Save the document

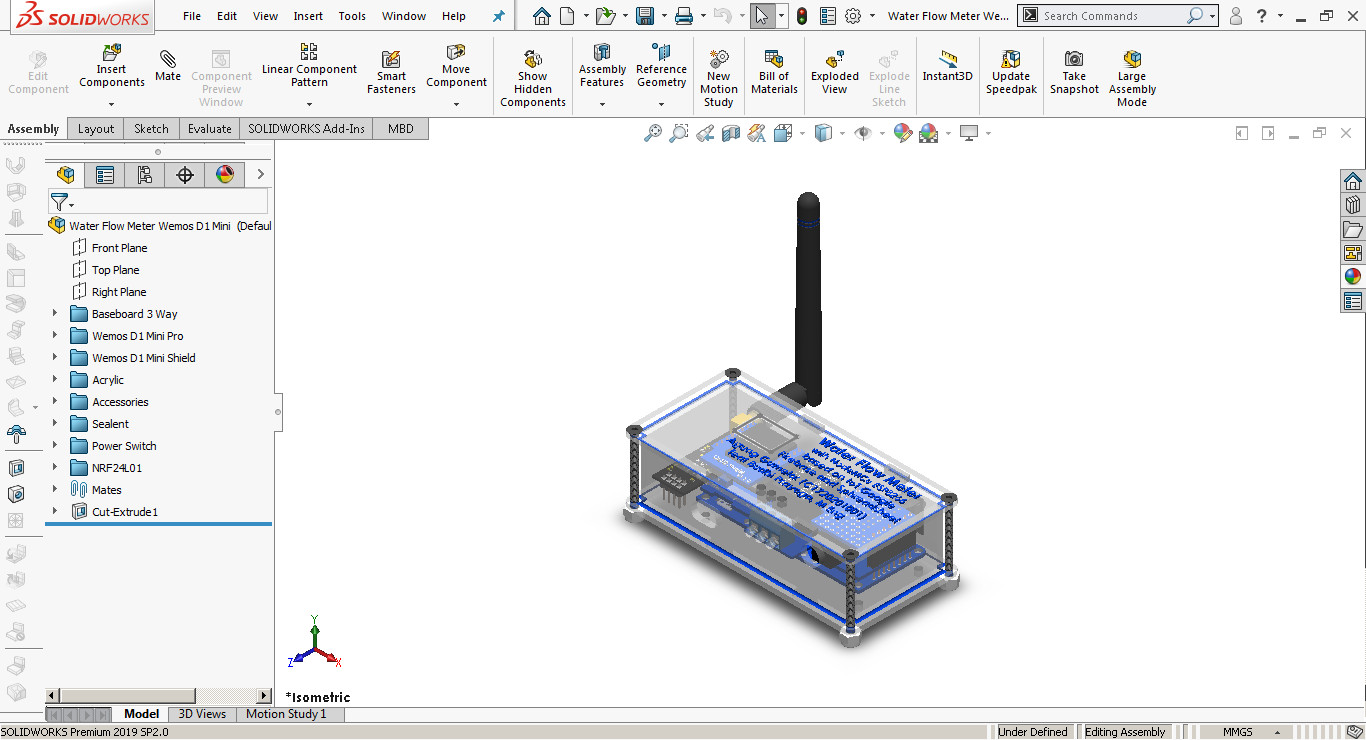tap(645, 16)
